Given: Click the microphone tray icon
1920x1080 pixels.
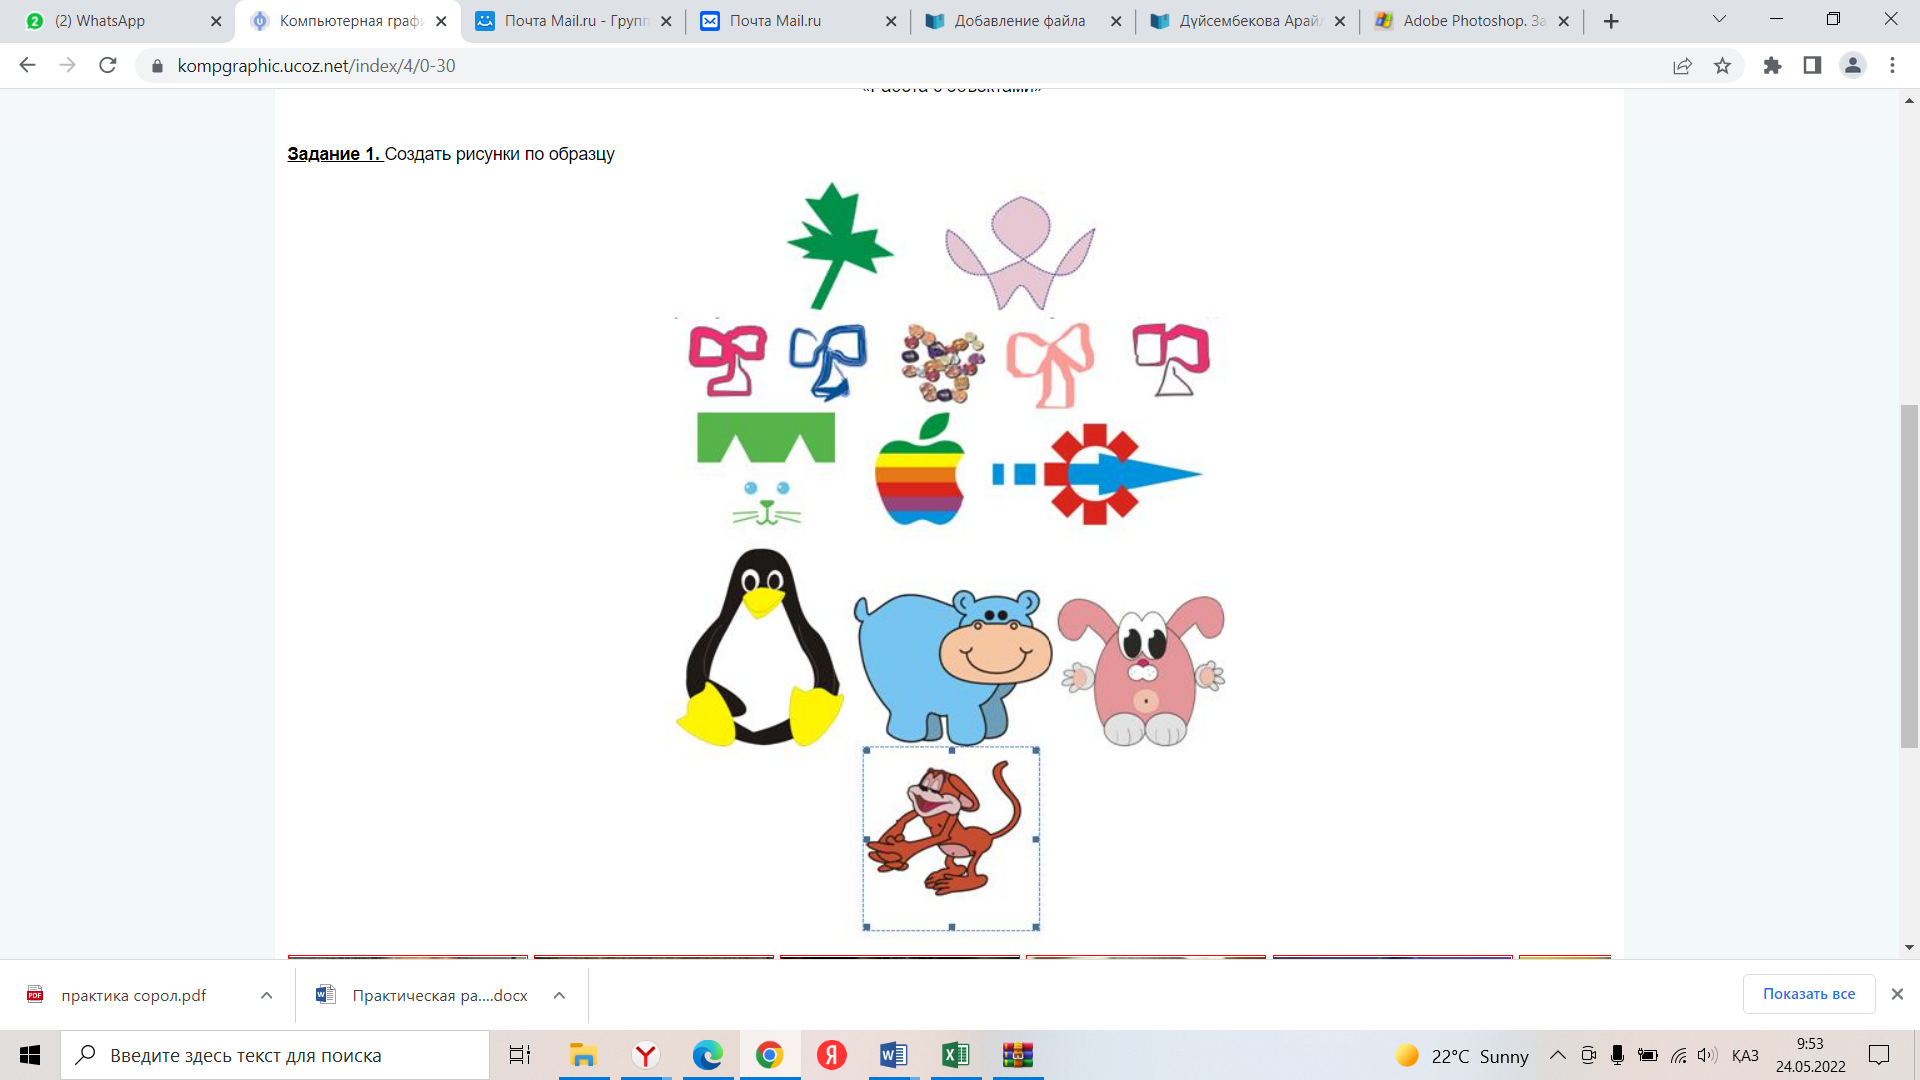Looking at the screenshot, I should click(1617, 1055).
